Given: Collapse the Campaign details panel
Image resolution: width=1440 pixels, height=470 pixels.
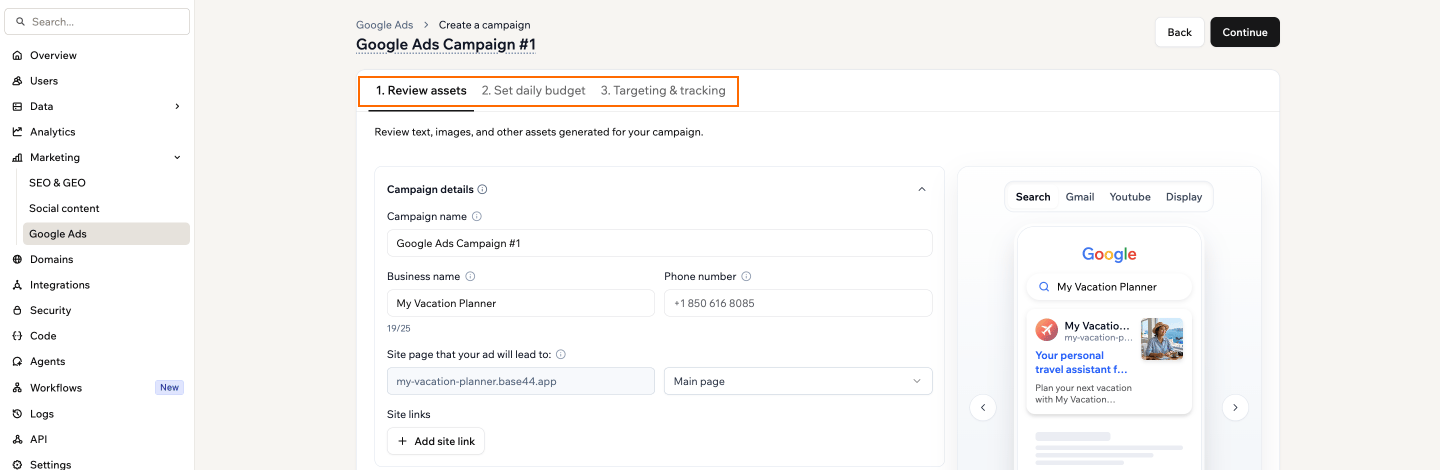Looking at the screenshot, I should coord(922,189).
